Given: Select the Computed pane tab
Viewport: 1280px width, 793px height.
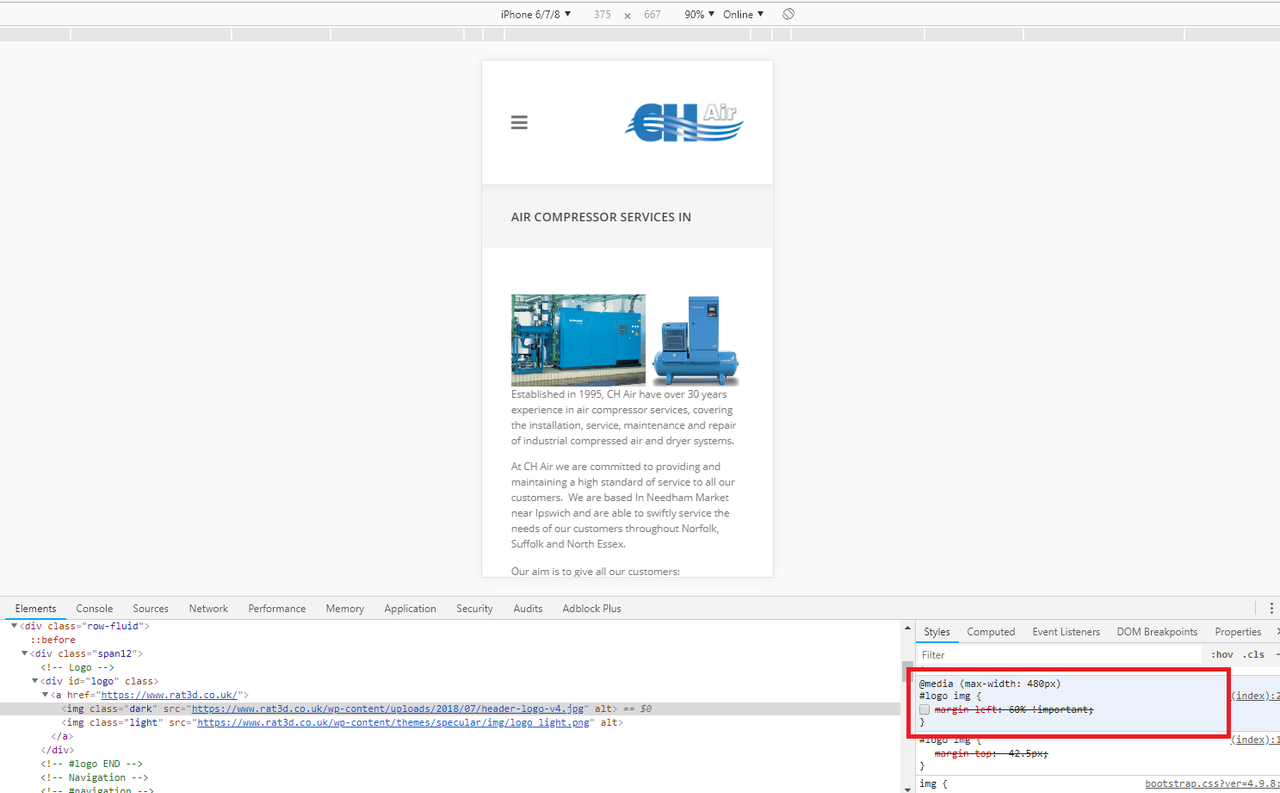Looking at the screenshot, I should 991,632.
